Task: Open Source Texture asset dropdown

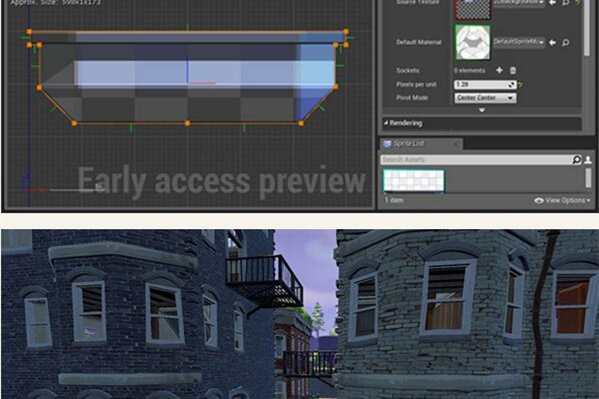Action: [519, 2]
